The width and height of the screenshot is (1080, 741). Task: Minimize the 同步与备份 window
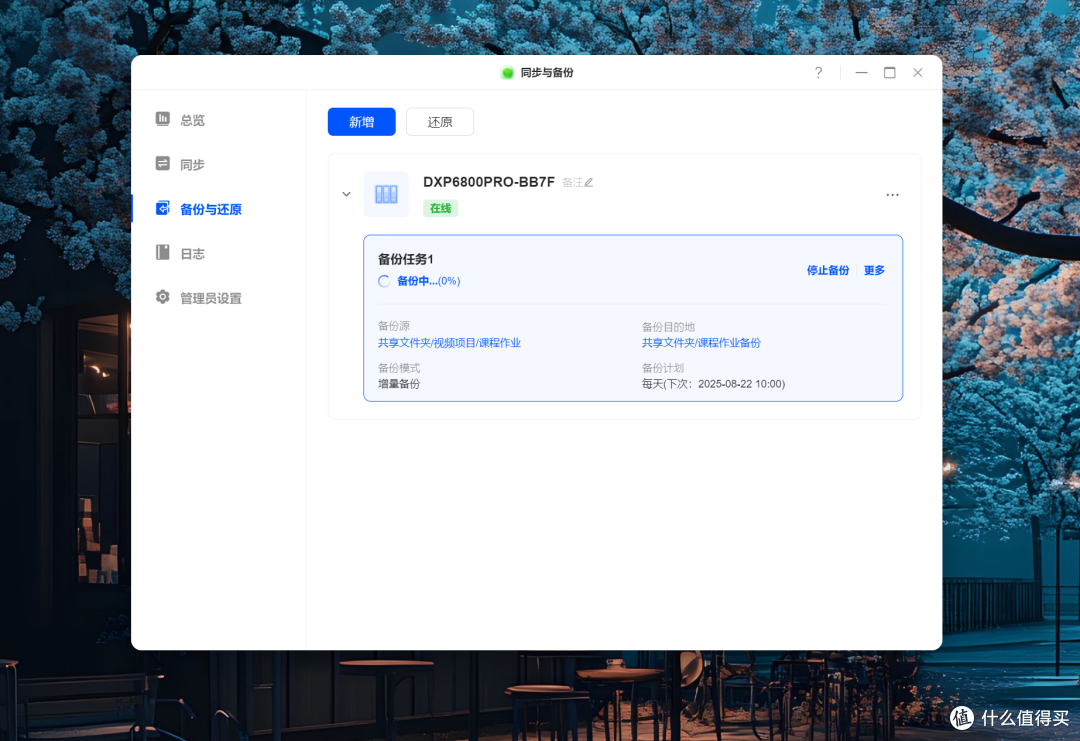click(861, 72)
